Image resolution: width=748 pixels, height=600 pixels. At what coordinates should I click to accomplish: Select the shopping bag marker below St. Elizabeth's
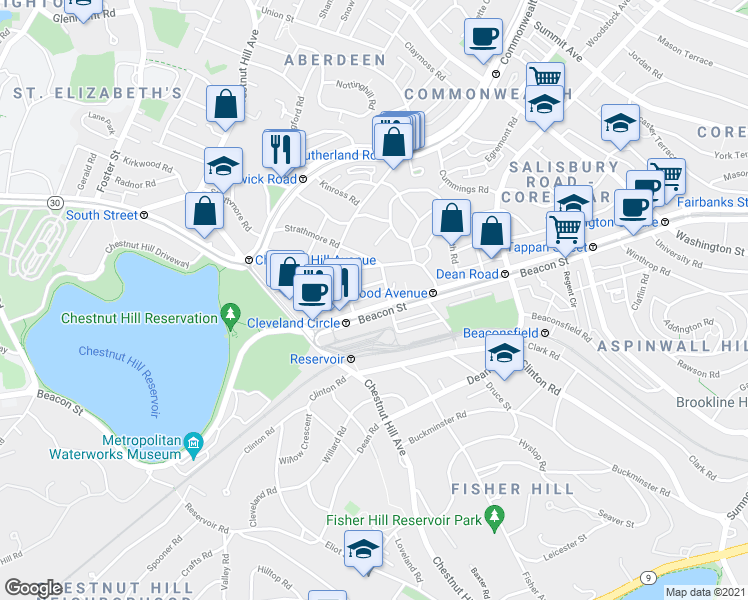click(225, 106)
